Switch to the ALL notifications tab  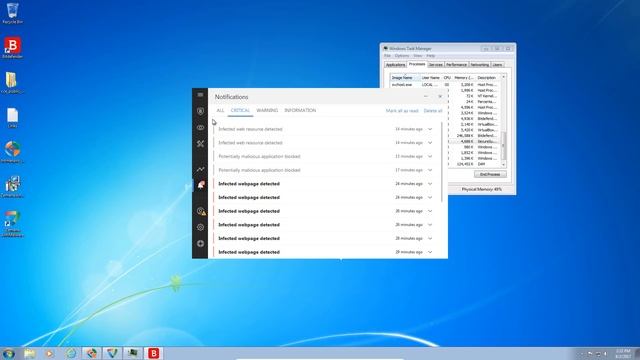pos(220,110)
